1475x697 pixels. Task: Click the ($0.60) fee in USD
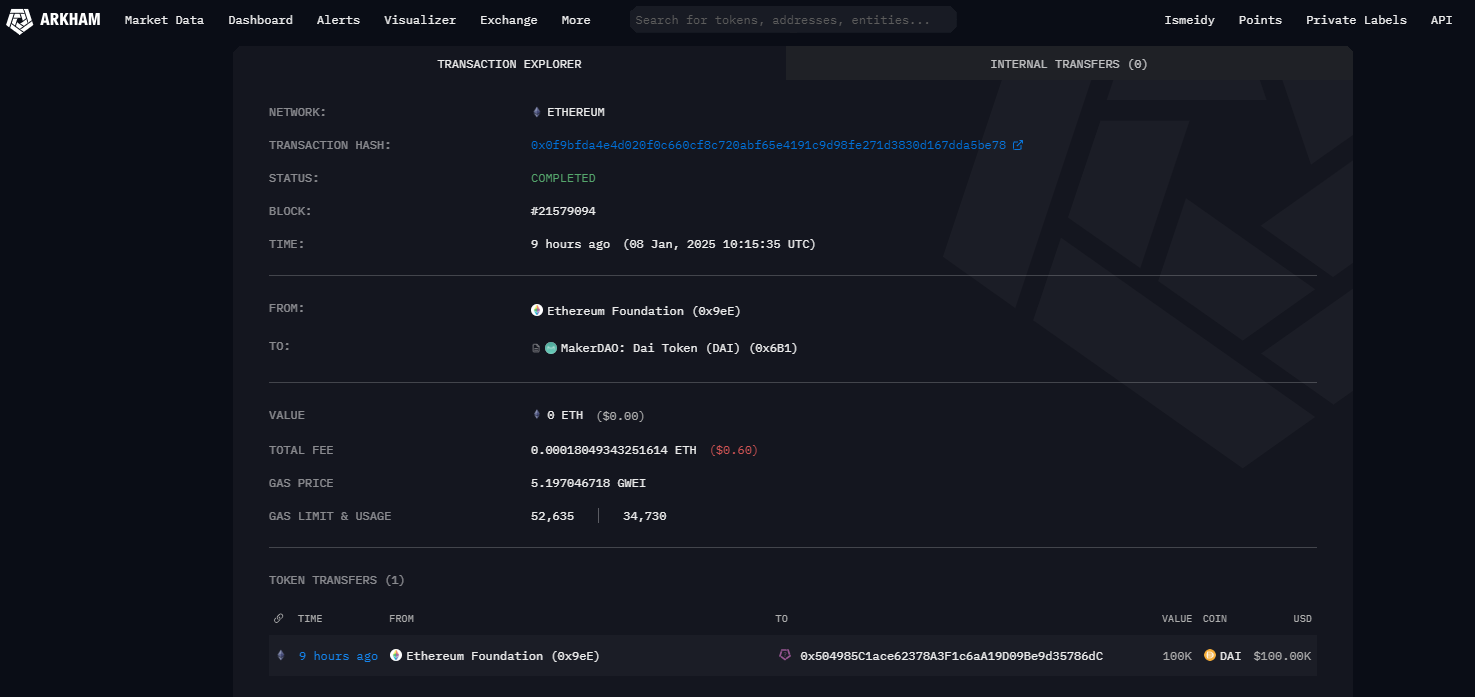coord(734,450)
